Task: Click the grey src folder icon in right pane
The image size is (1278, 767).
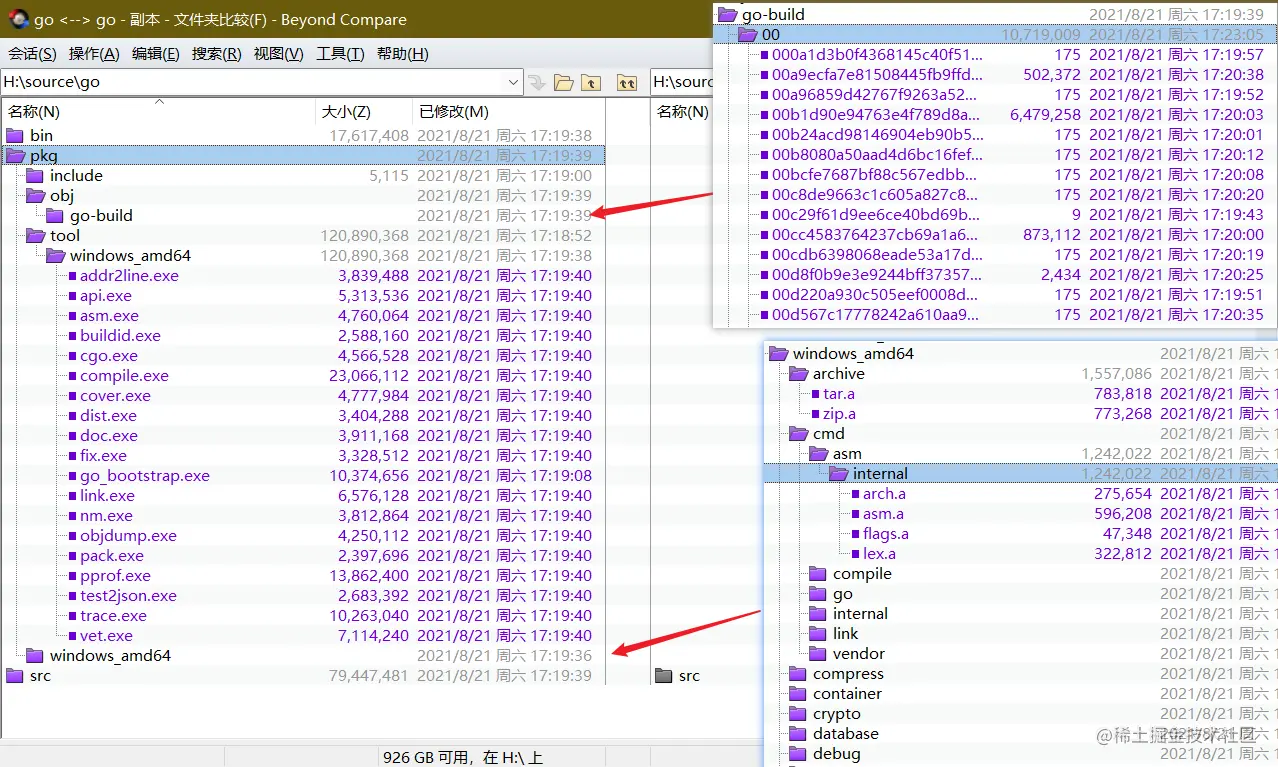Action: [x=664, y=675]
